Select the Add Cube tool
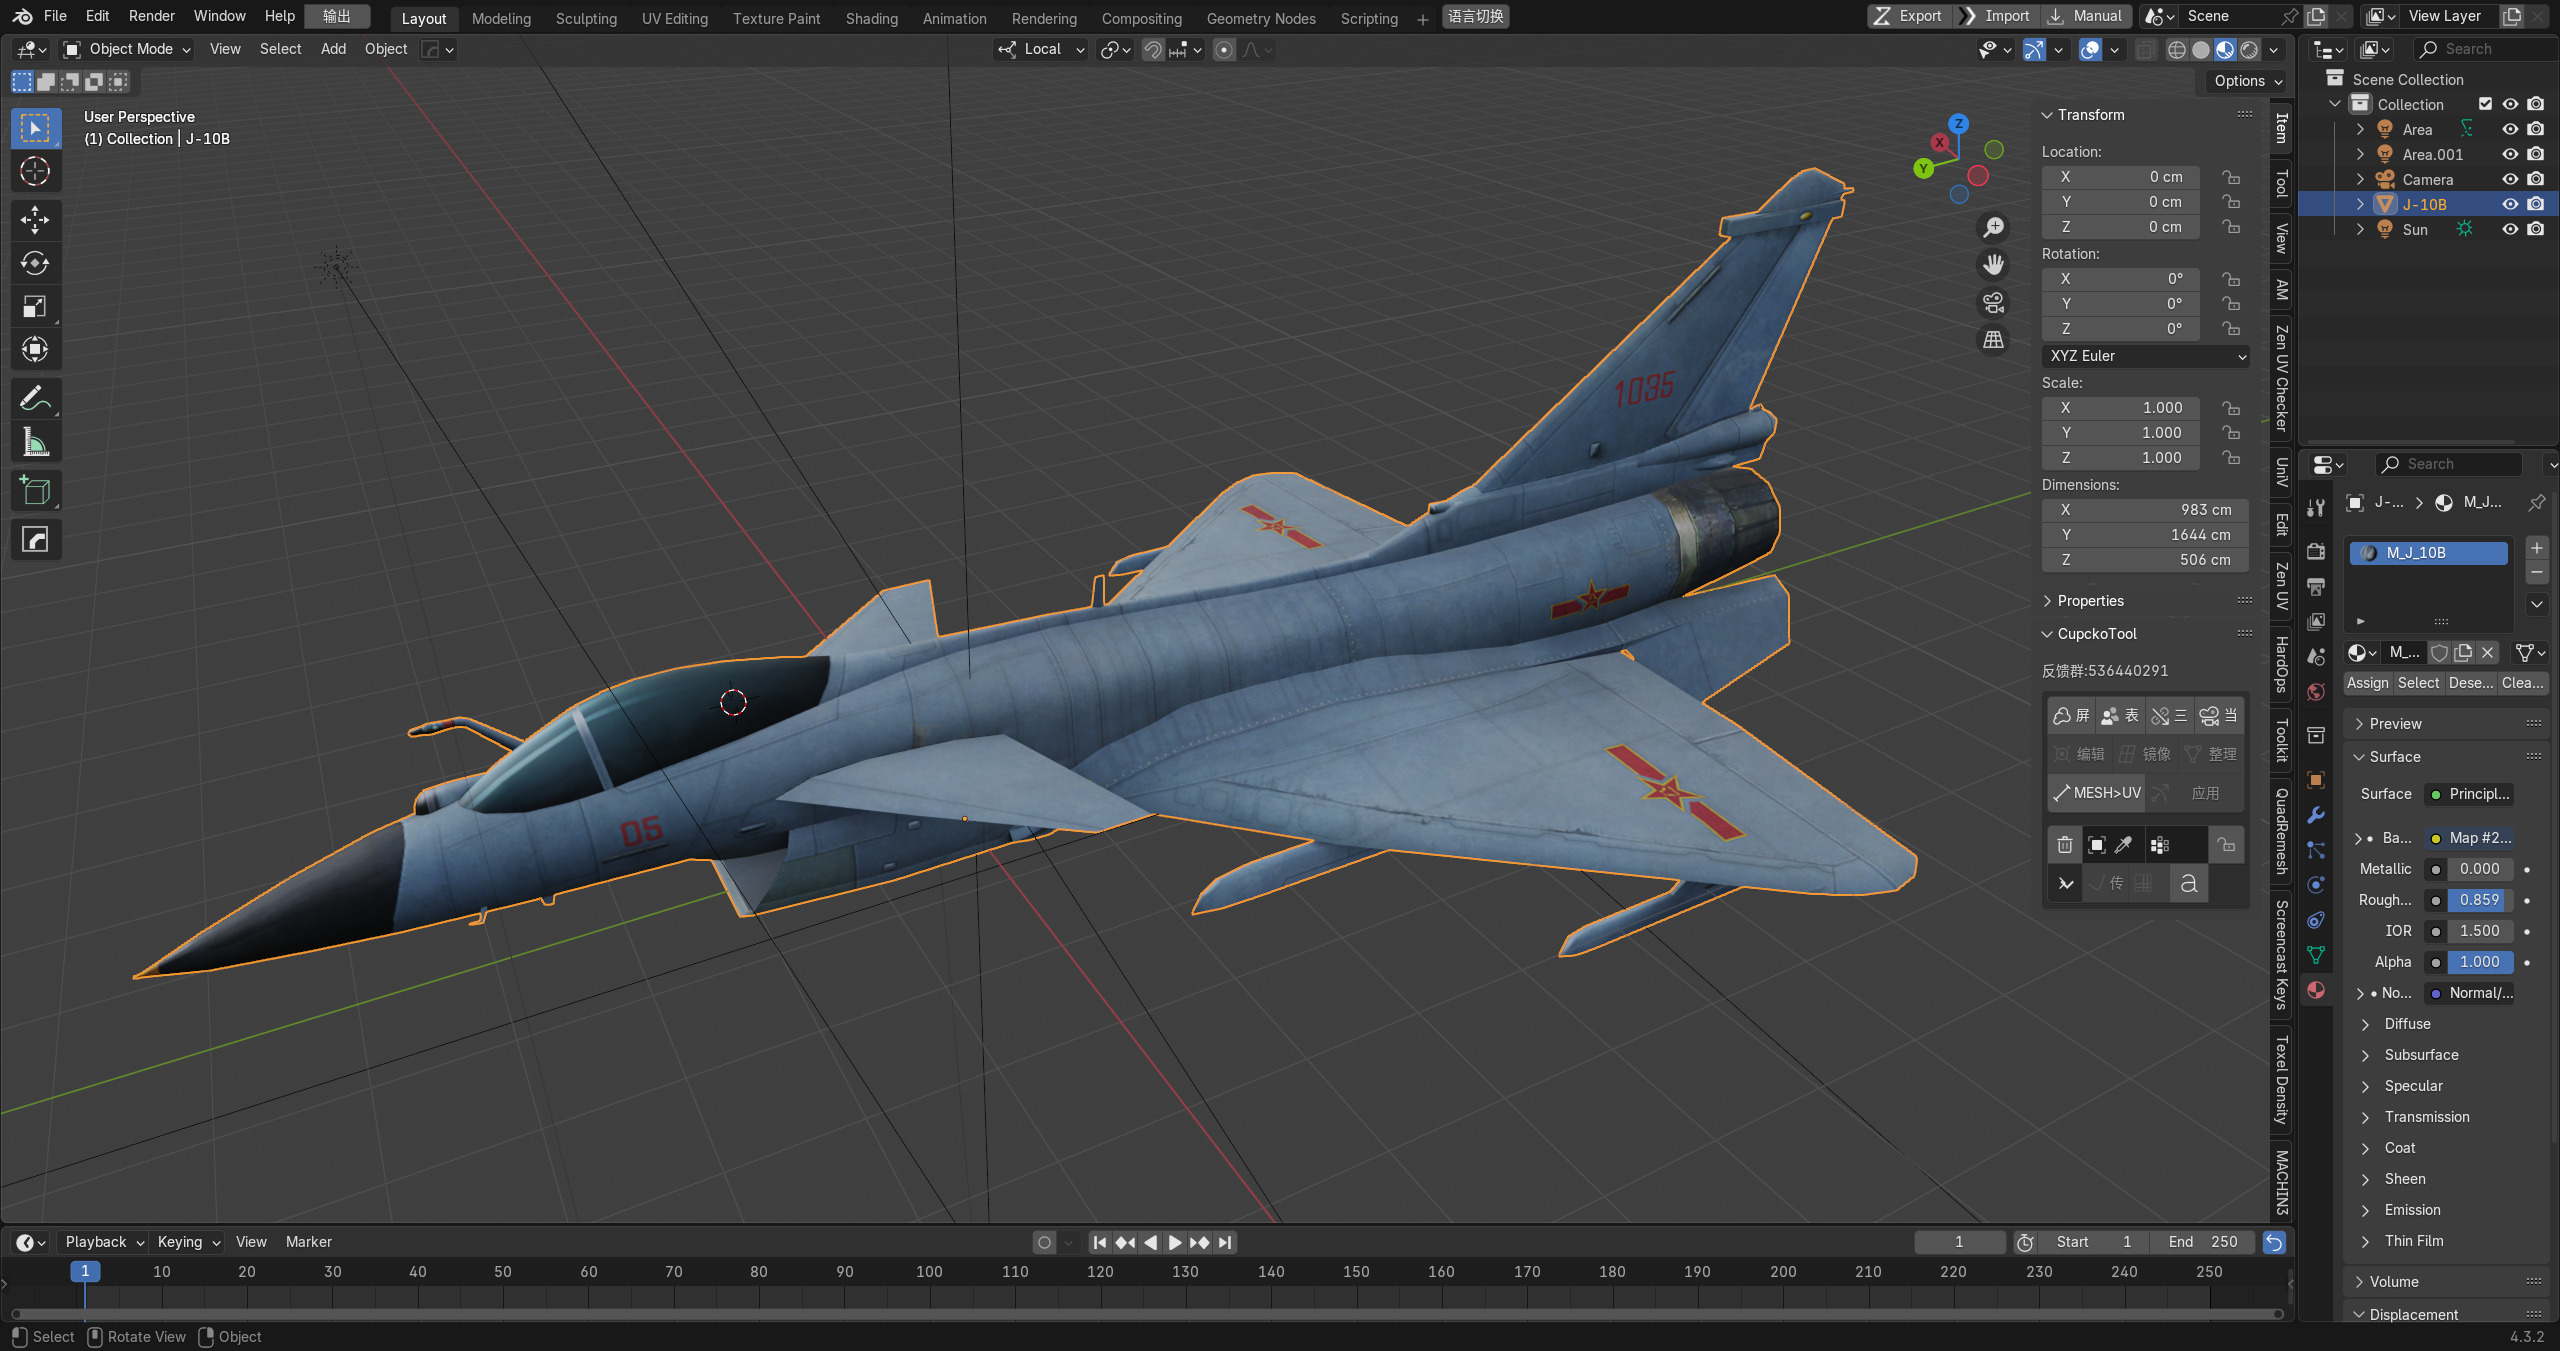Viewport: 2560px width, 1351px height. (35, 490)
